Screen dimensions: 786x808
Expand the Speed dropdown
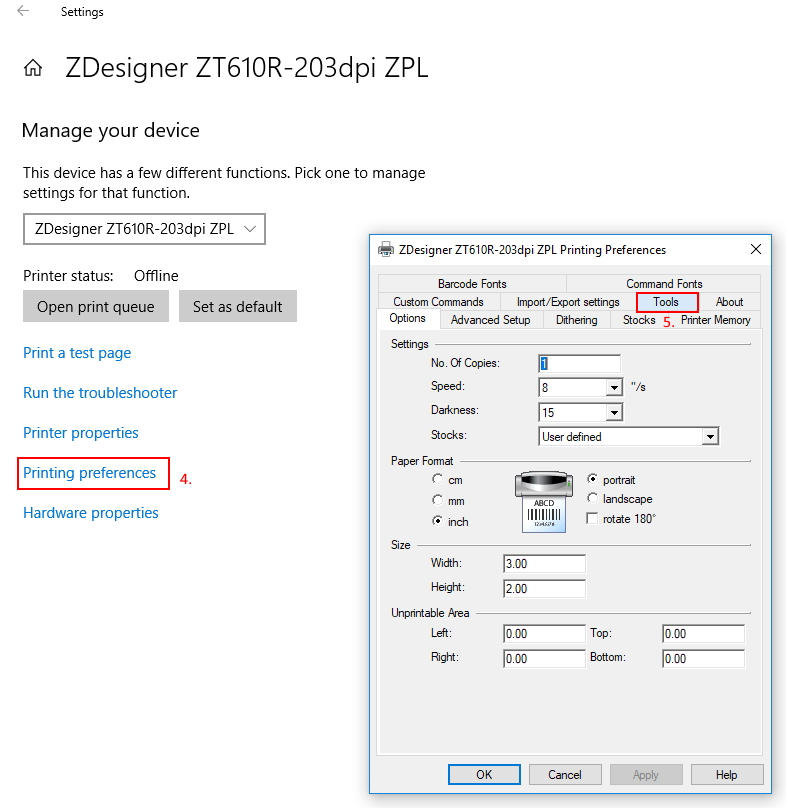tap(614, 388)
